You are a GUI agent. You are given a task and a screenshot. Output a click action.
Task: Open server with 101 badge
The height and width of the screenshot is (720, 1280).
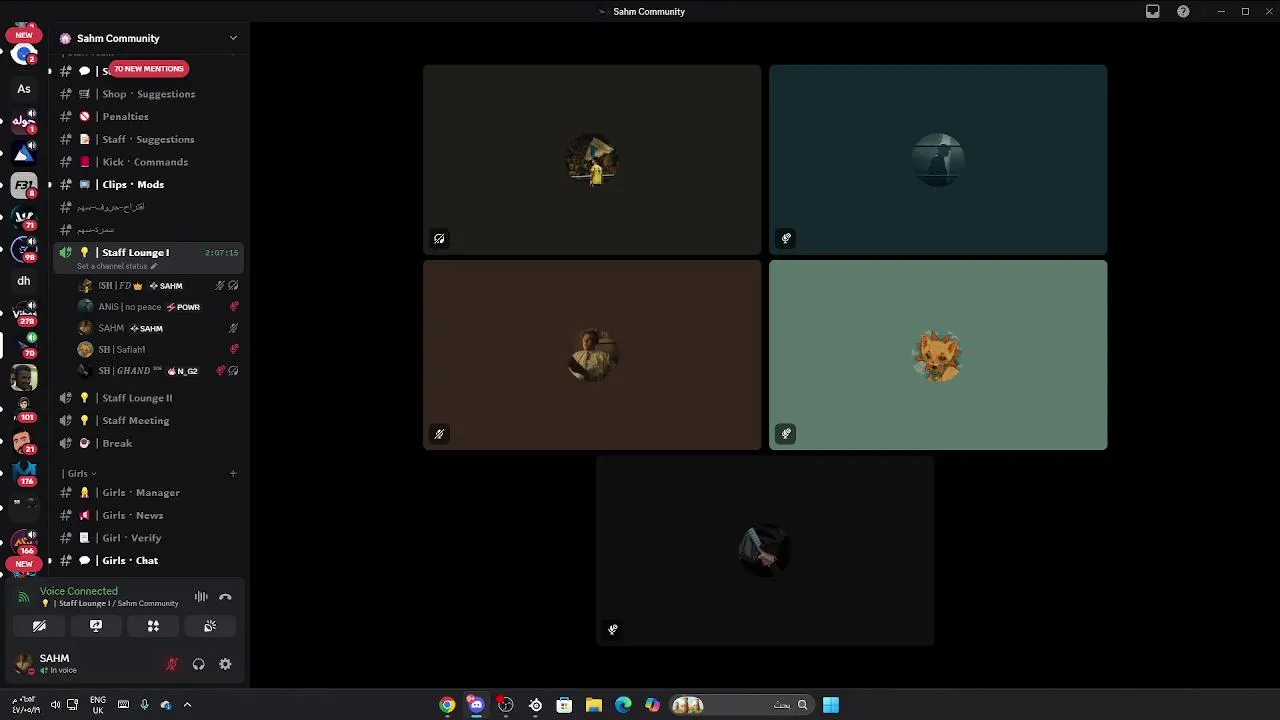[x=24, y=409]
